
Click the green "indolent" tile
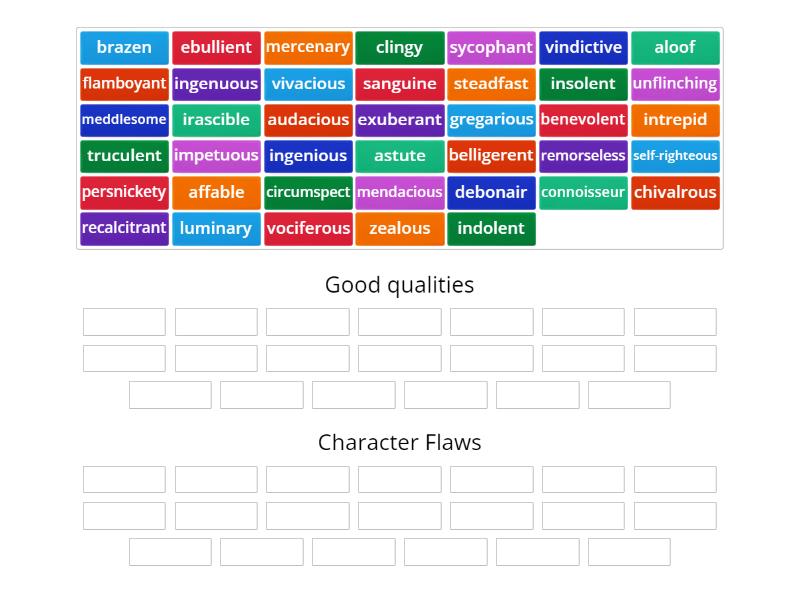(491, 229)
